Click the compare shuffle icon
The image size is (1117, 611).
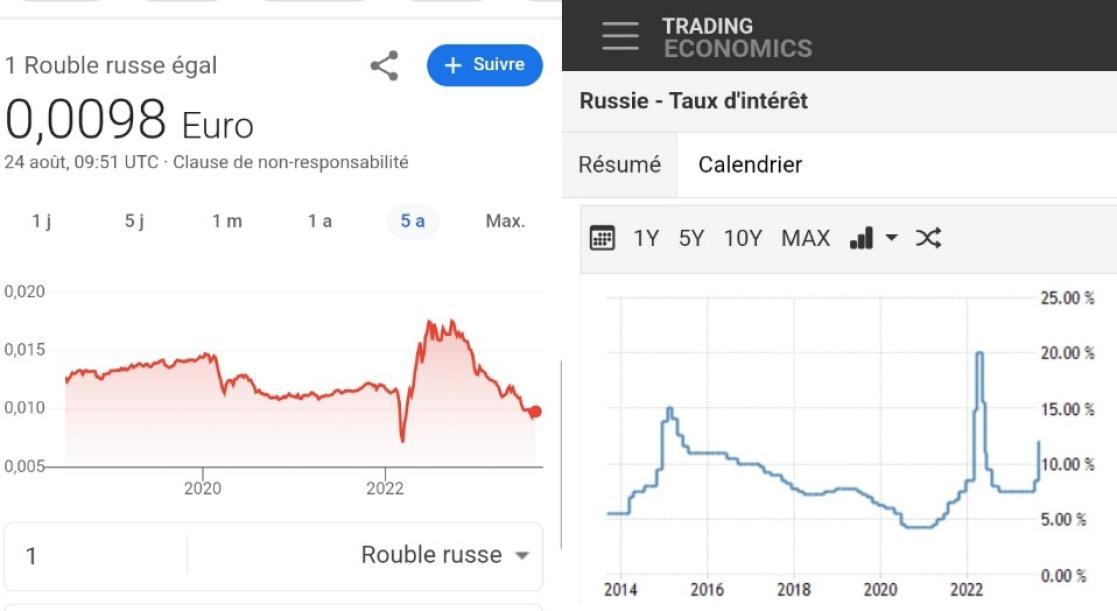coord(928,238)
